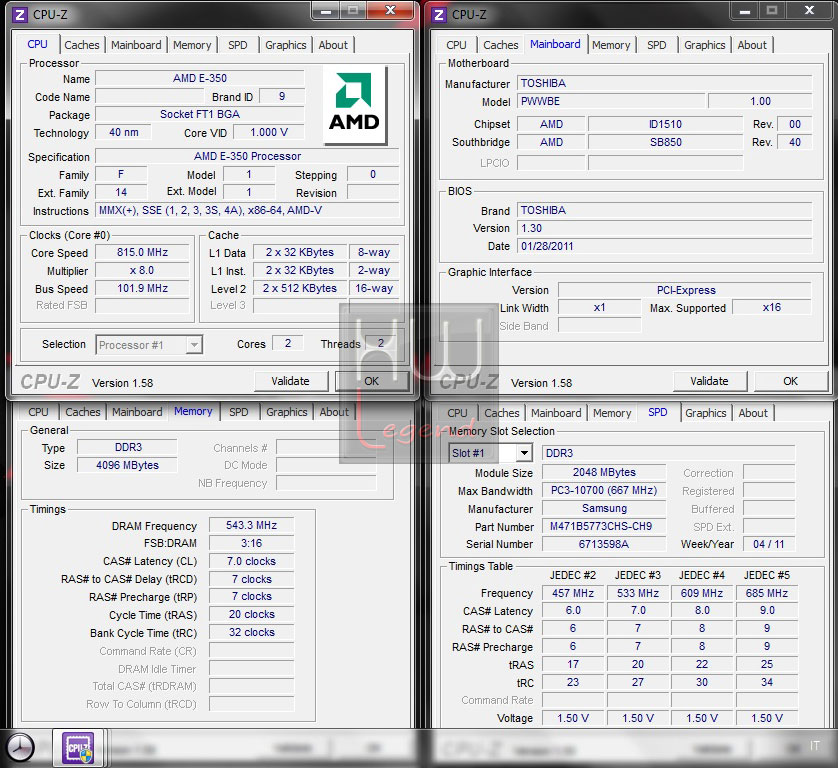The height and width of the screenshot is (768, 838).
Task: Click the IT language indicator in taskbar
Action: coord(814,746)
